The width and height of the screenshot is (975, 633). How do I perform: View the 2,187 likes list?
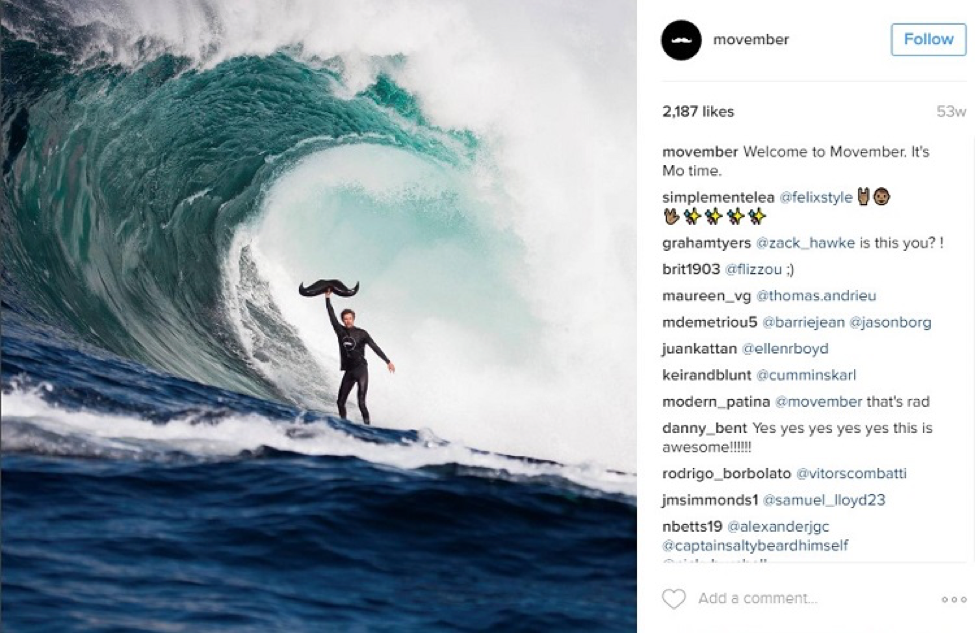698,111
